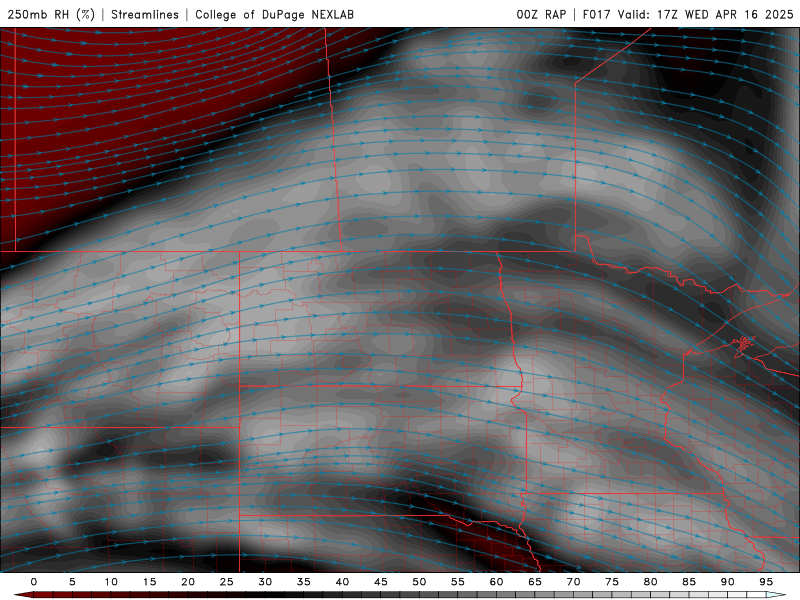Click the color scale label "60"
Viewport: 800px width, 600px height.
tap(496, 582)
